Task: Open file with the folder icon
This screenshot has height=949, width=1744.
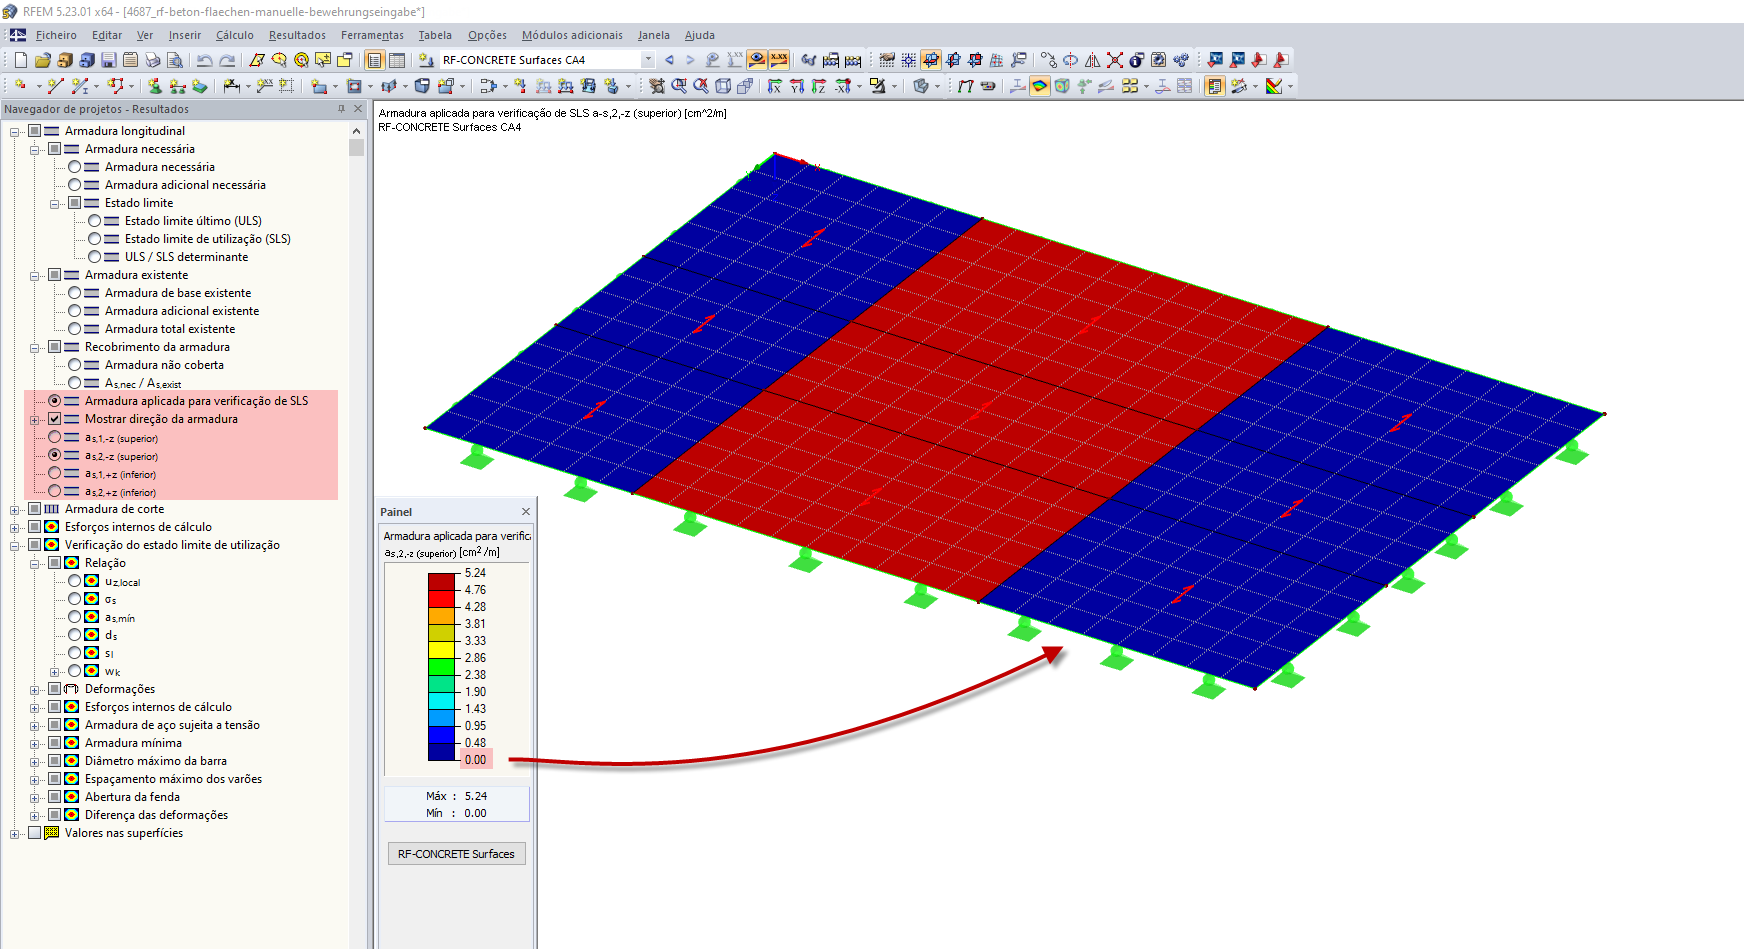Action: (x=42, y=60)
